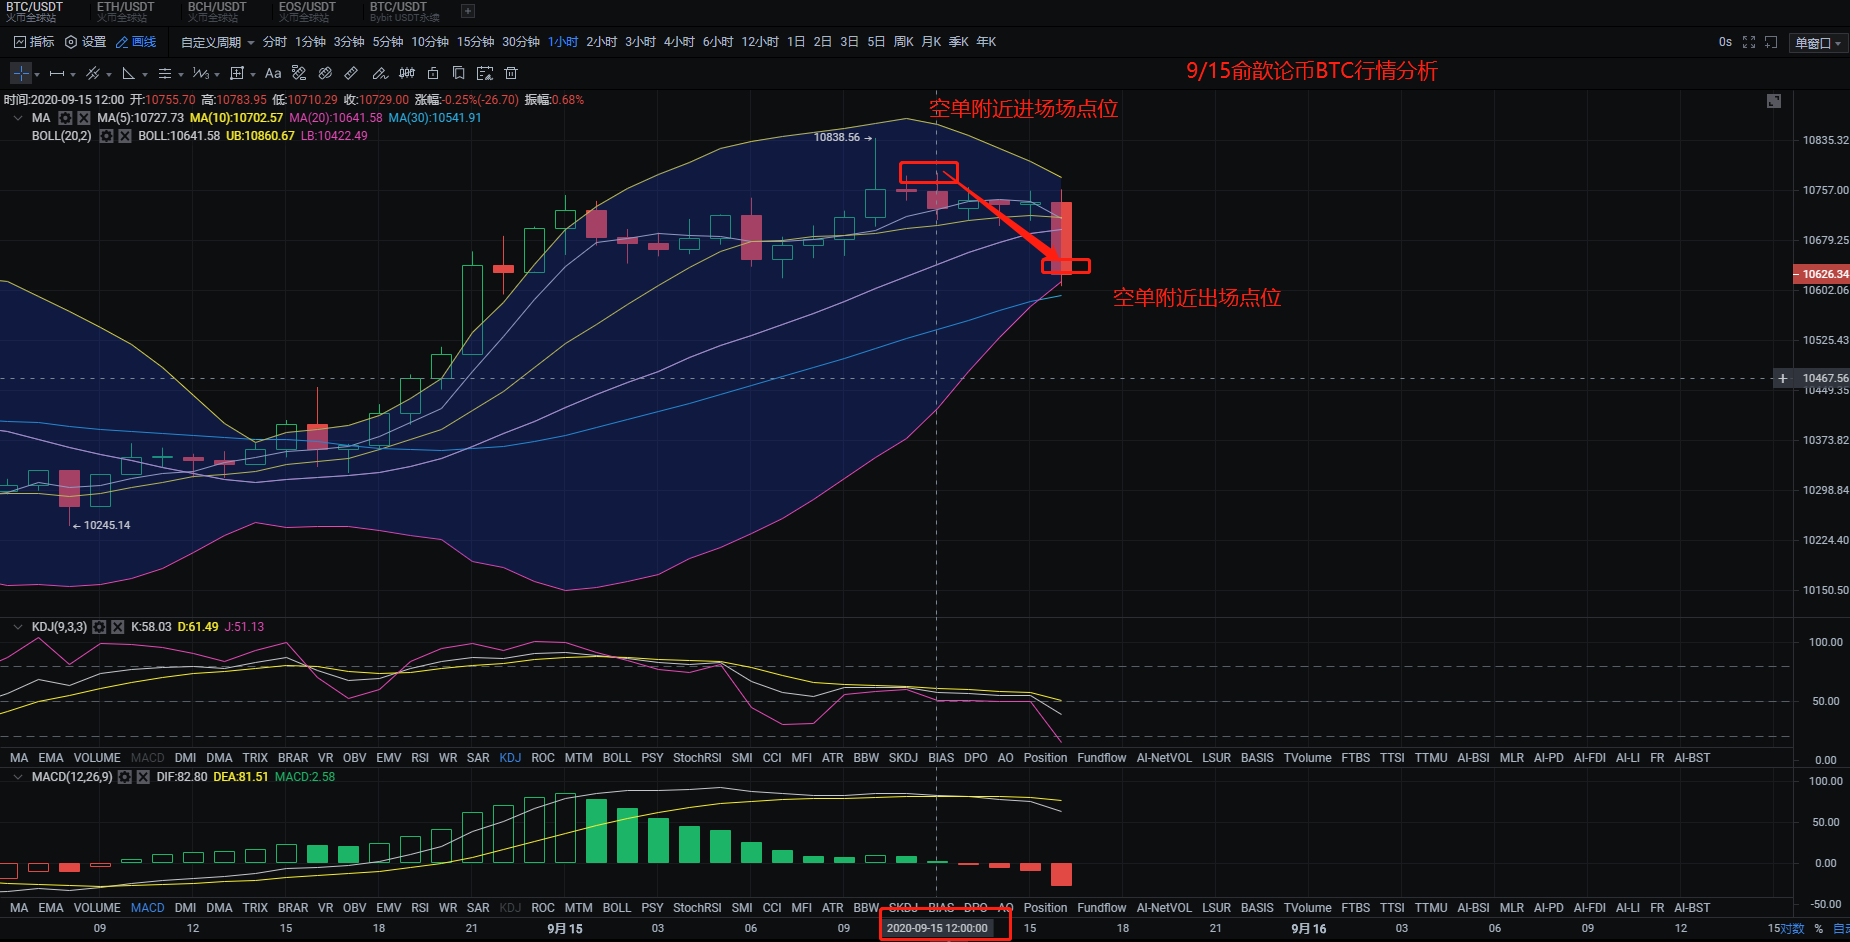
Task: Toggle the 指标 indicators panel
Action: tap(34, 42)
